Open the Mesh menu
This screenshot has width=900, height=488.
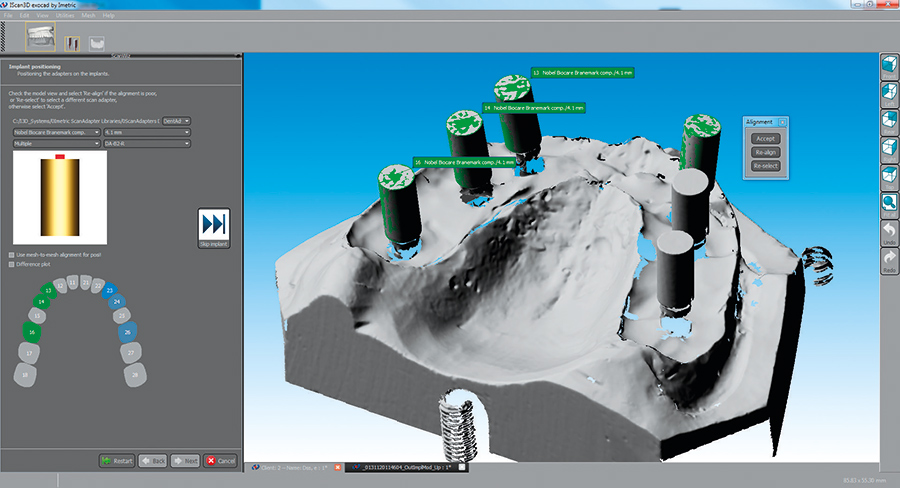pos(88,16)
